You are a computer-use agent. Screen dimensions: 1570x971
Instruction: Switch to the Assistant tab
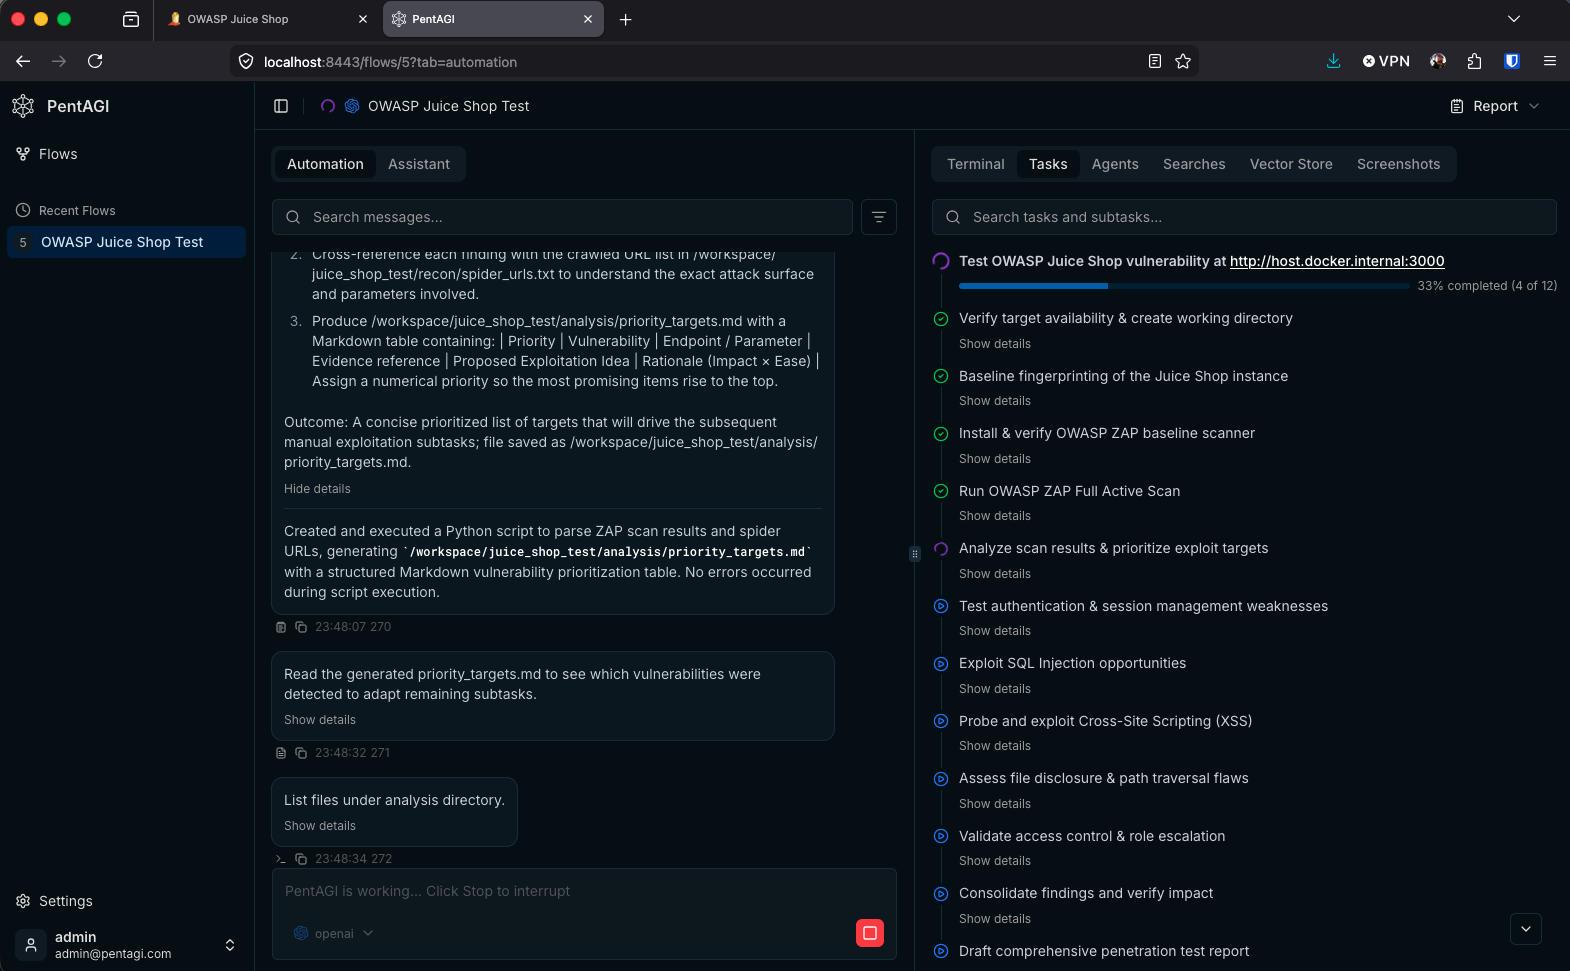tap(419, 164)
